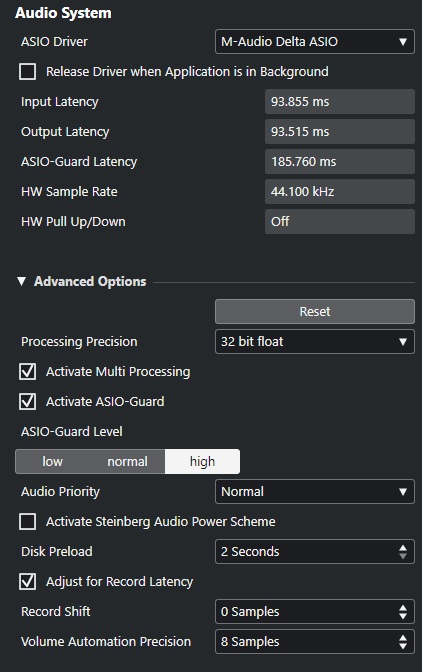The width and height of the screenshot is (422, 672).
Task: Click the Output Latency label
Action: point(65,132)
